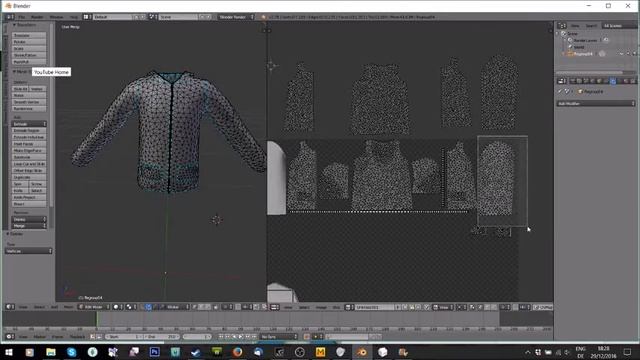Open the outliner Search menu
The width and height of the screenshot is (640, 360).
pyautogui.click(x=591, y=26)
